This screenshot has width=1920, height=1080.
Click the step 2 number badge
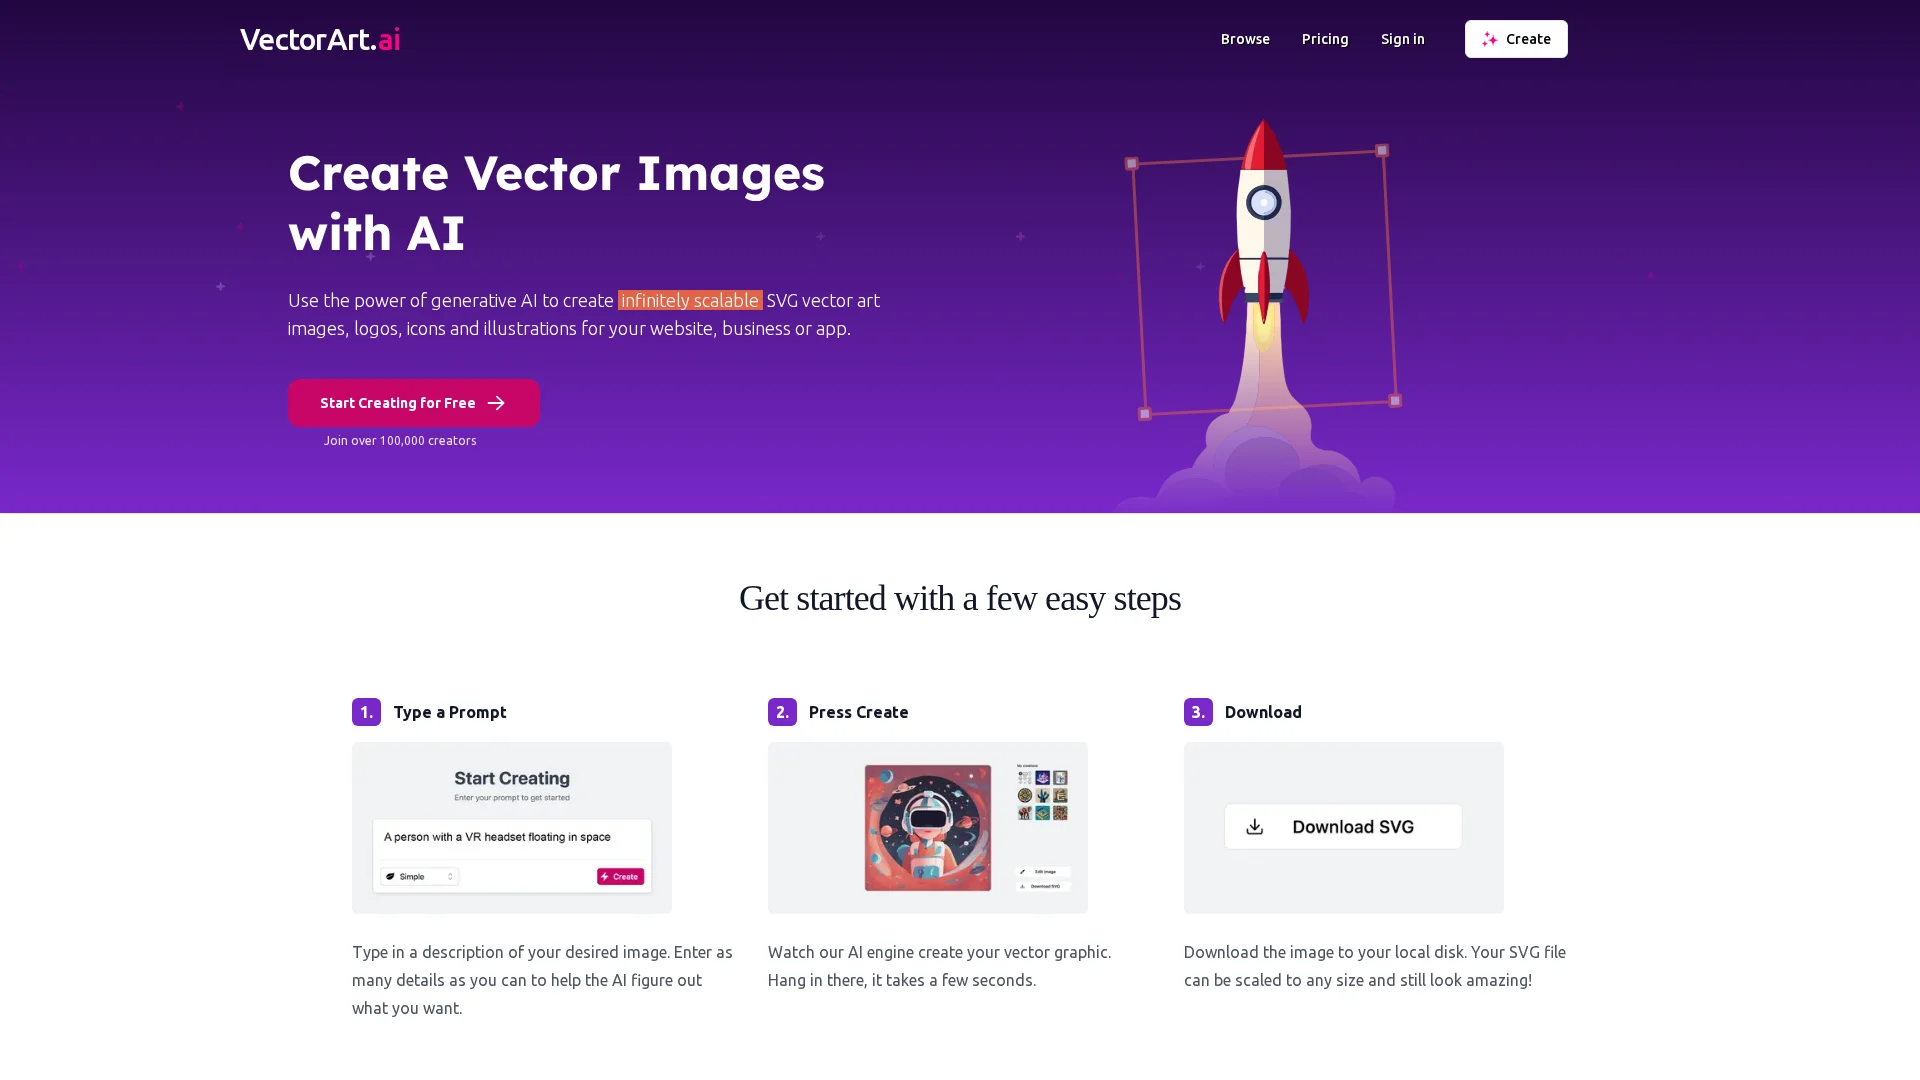(782, 712)
